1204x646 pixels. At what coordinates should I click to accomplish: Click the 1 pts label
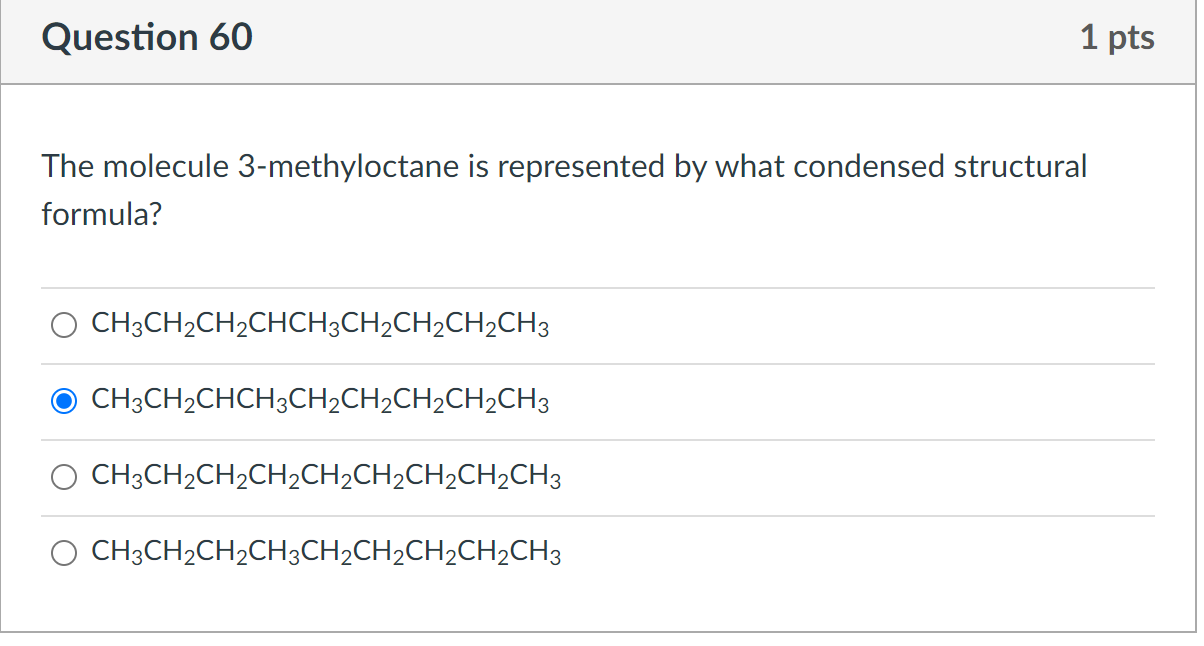[x=1119, y=37]
